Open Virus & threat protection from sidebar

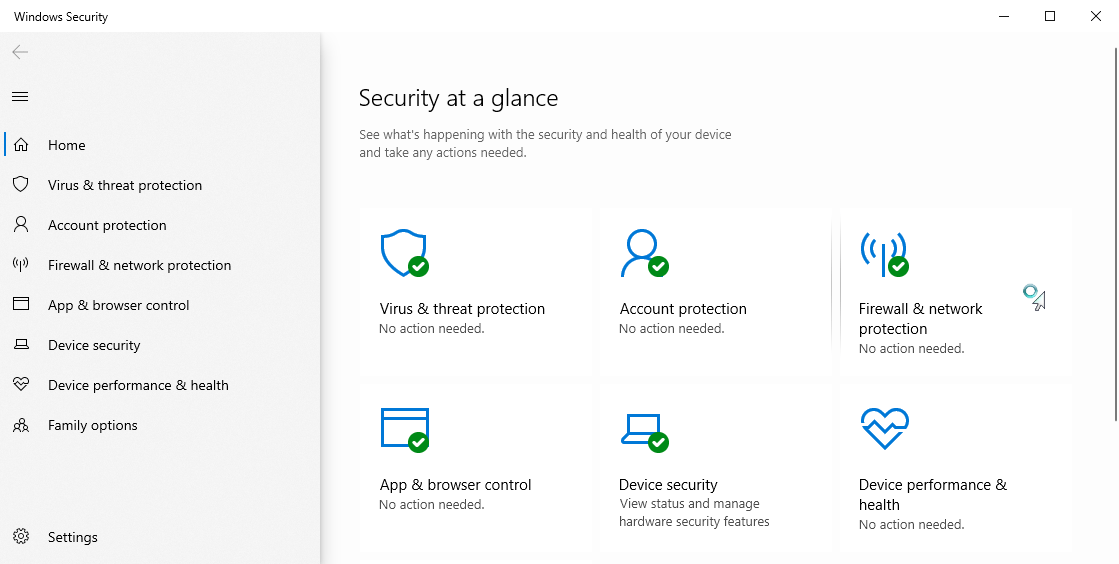[x=160, y=185]
